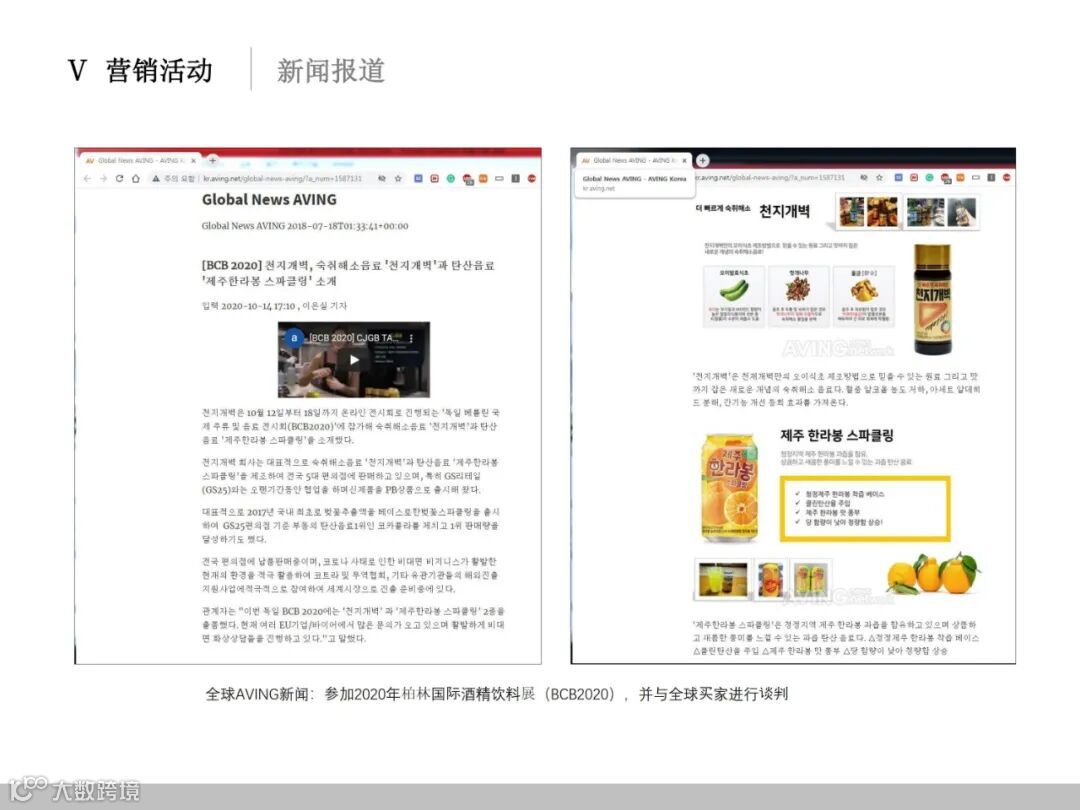Open fourth product photo thumbnail beside 천지개벽 title
The height and width of the screenshot is (810, 1080).
pyautogui.click(x=962, y=212)
